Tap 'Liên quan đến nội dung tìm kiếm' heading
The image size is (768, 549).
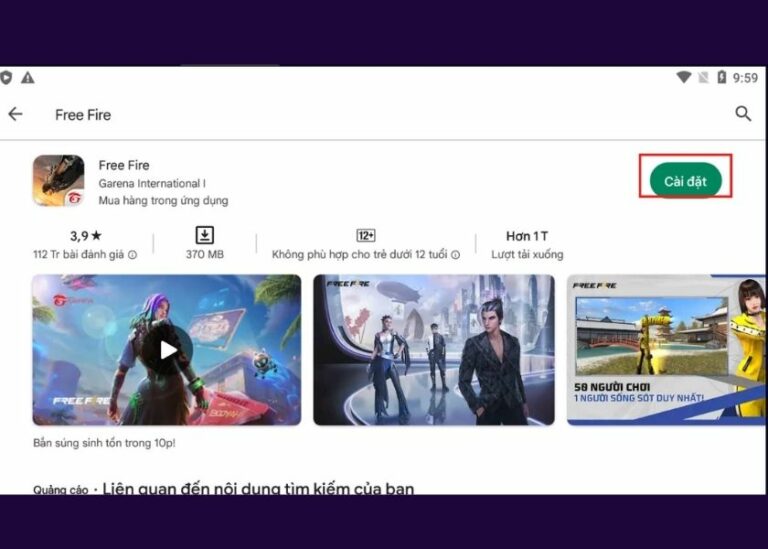click(x=258, y=488)
